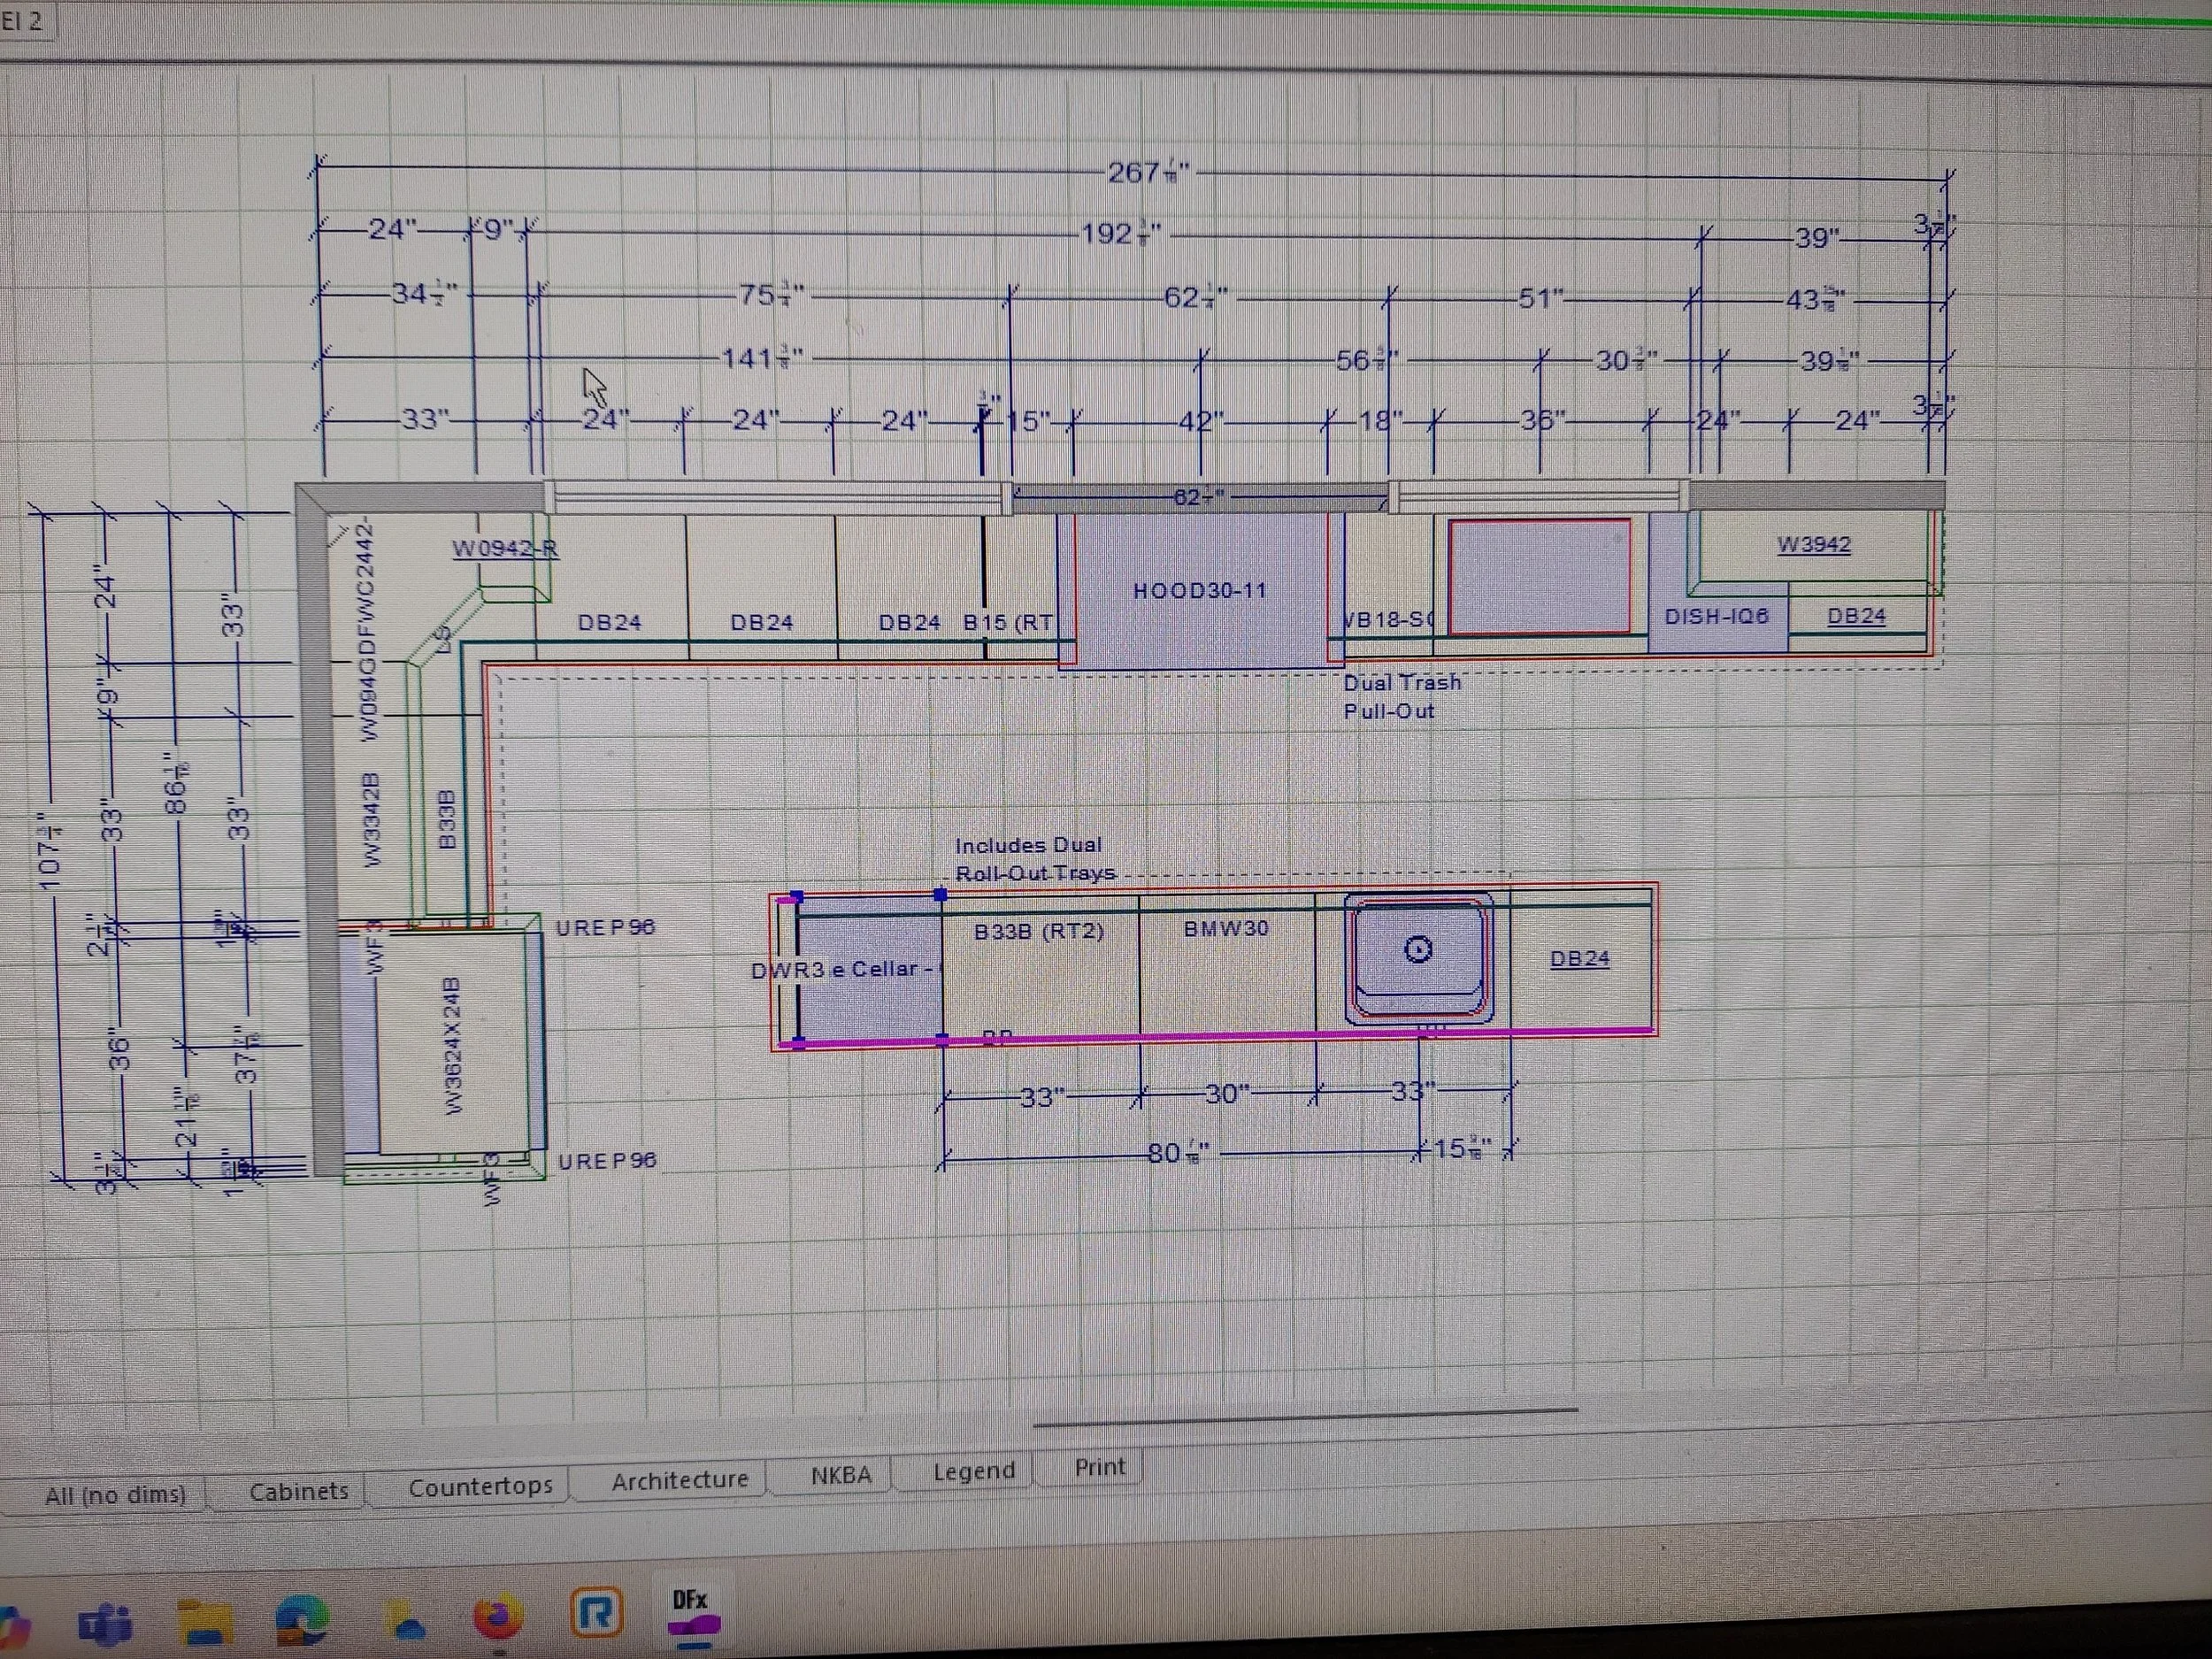Click the W0942-R wall cabinet label
2212x1659 pixels.
[x=505, y=548]
